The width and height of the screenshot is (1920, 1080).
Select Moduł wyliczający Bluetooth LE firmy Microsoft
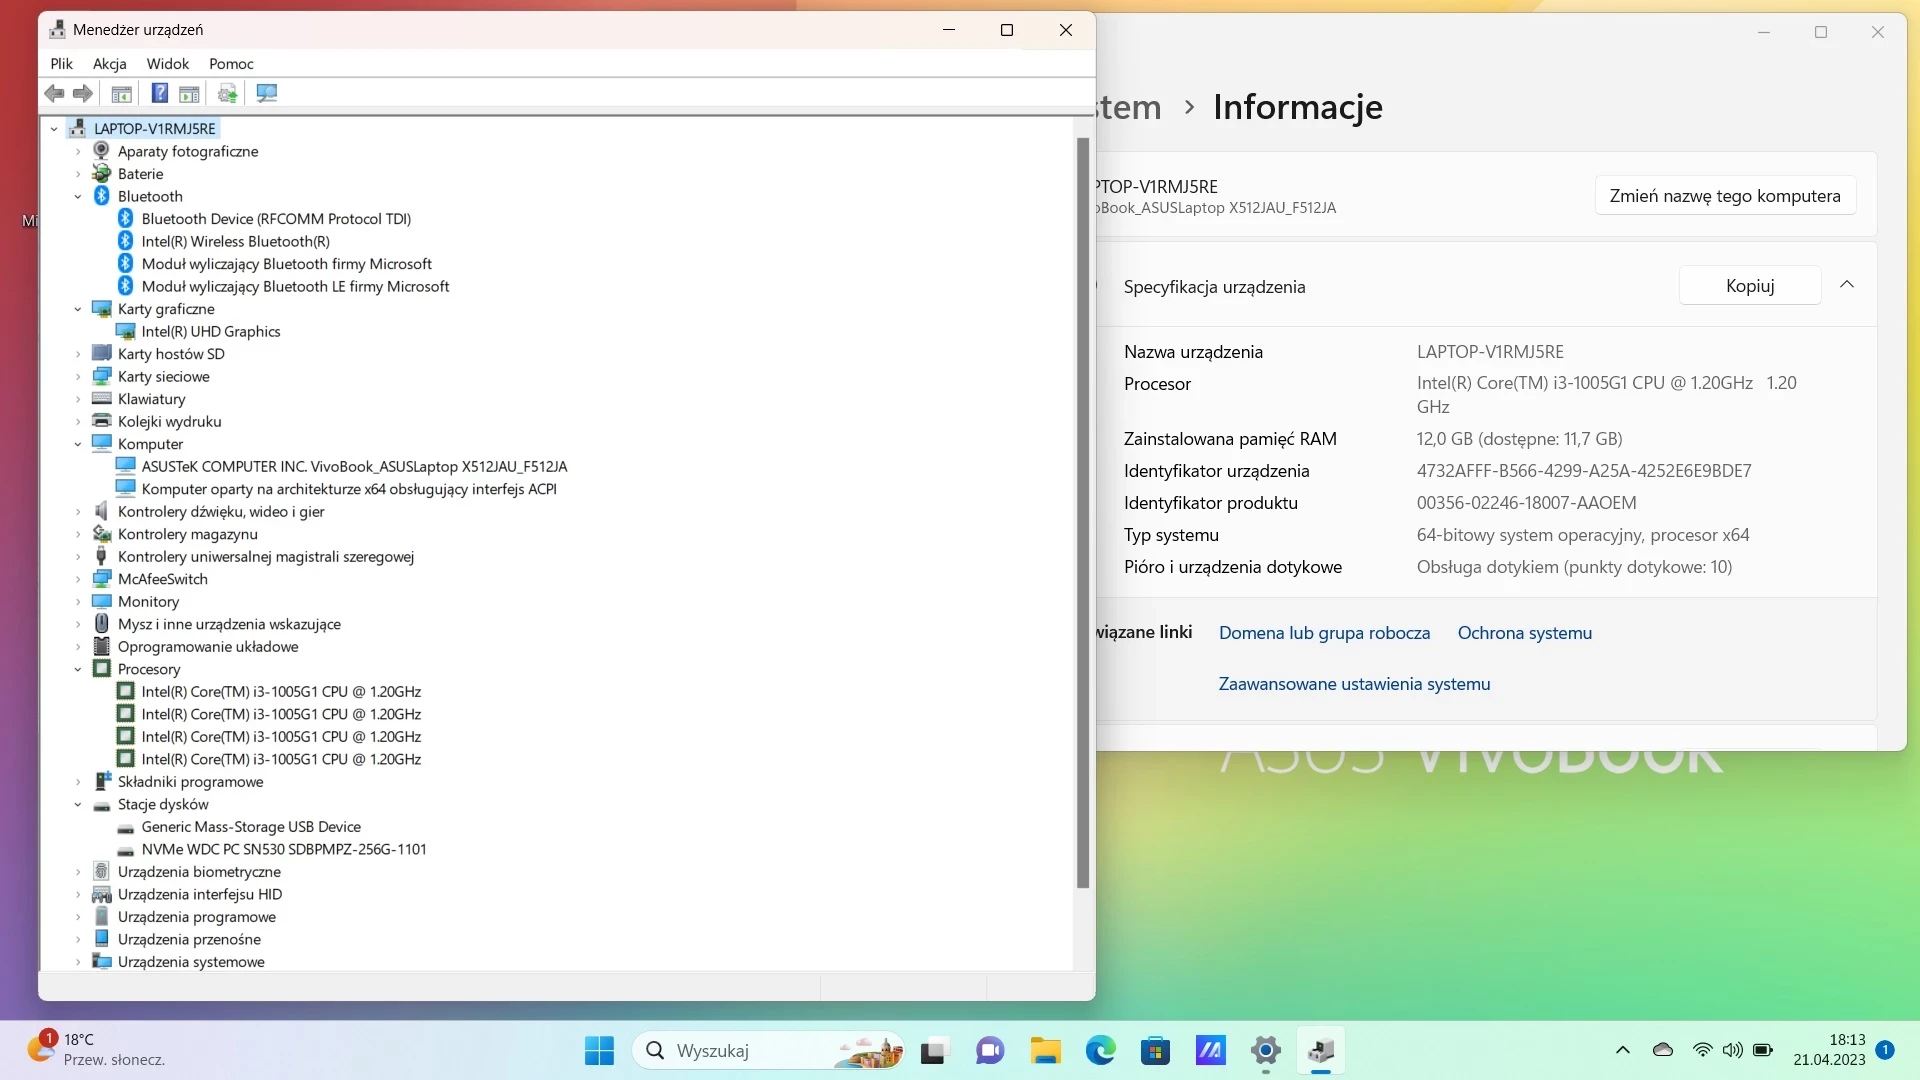(295, 286)
